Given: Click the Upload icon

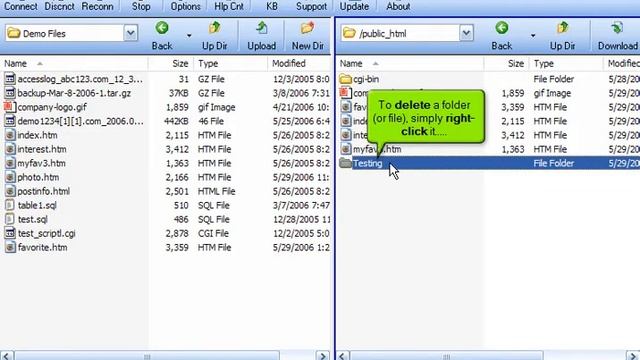Looking at the screenshot, I should point(262,28).
